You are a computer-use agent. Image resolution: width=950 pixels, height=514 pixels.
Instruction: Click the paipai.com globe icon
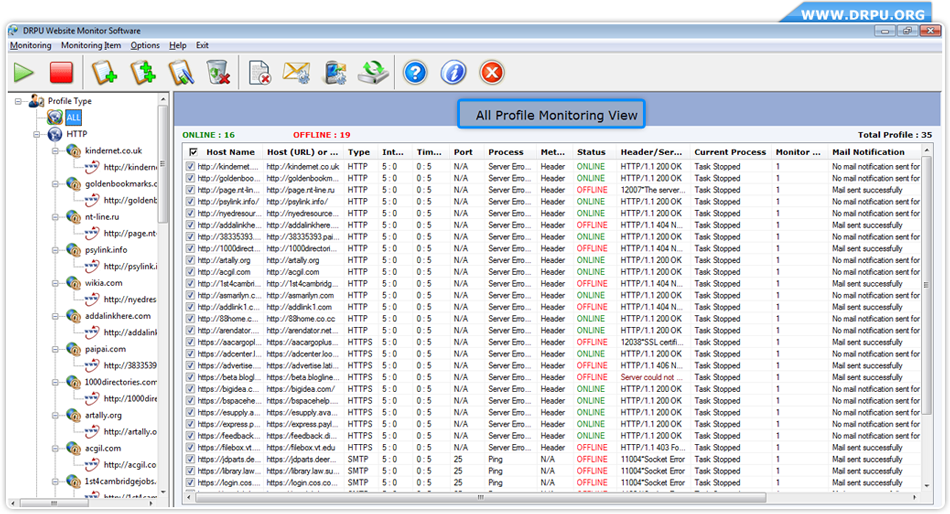pyautogui.click(x=73, y=349)
